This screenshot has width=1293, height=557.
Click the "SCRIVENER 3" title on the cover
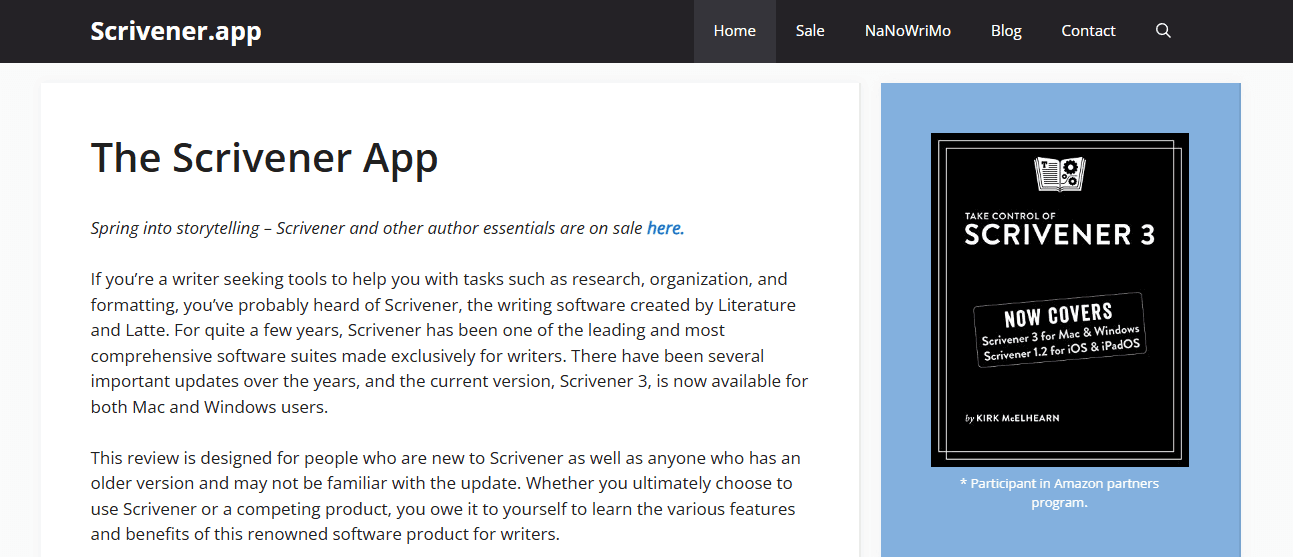click(x=1059, y=234)
